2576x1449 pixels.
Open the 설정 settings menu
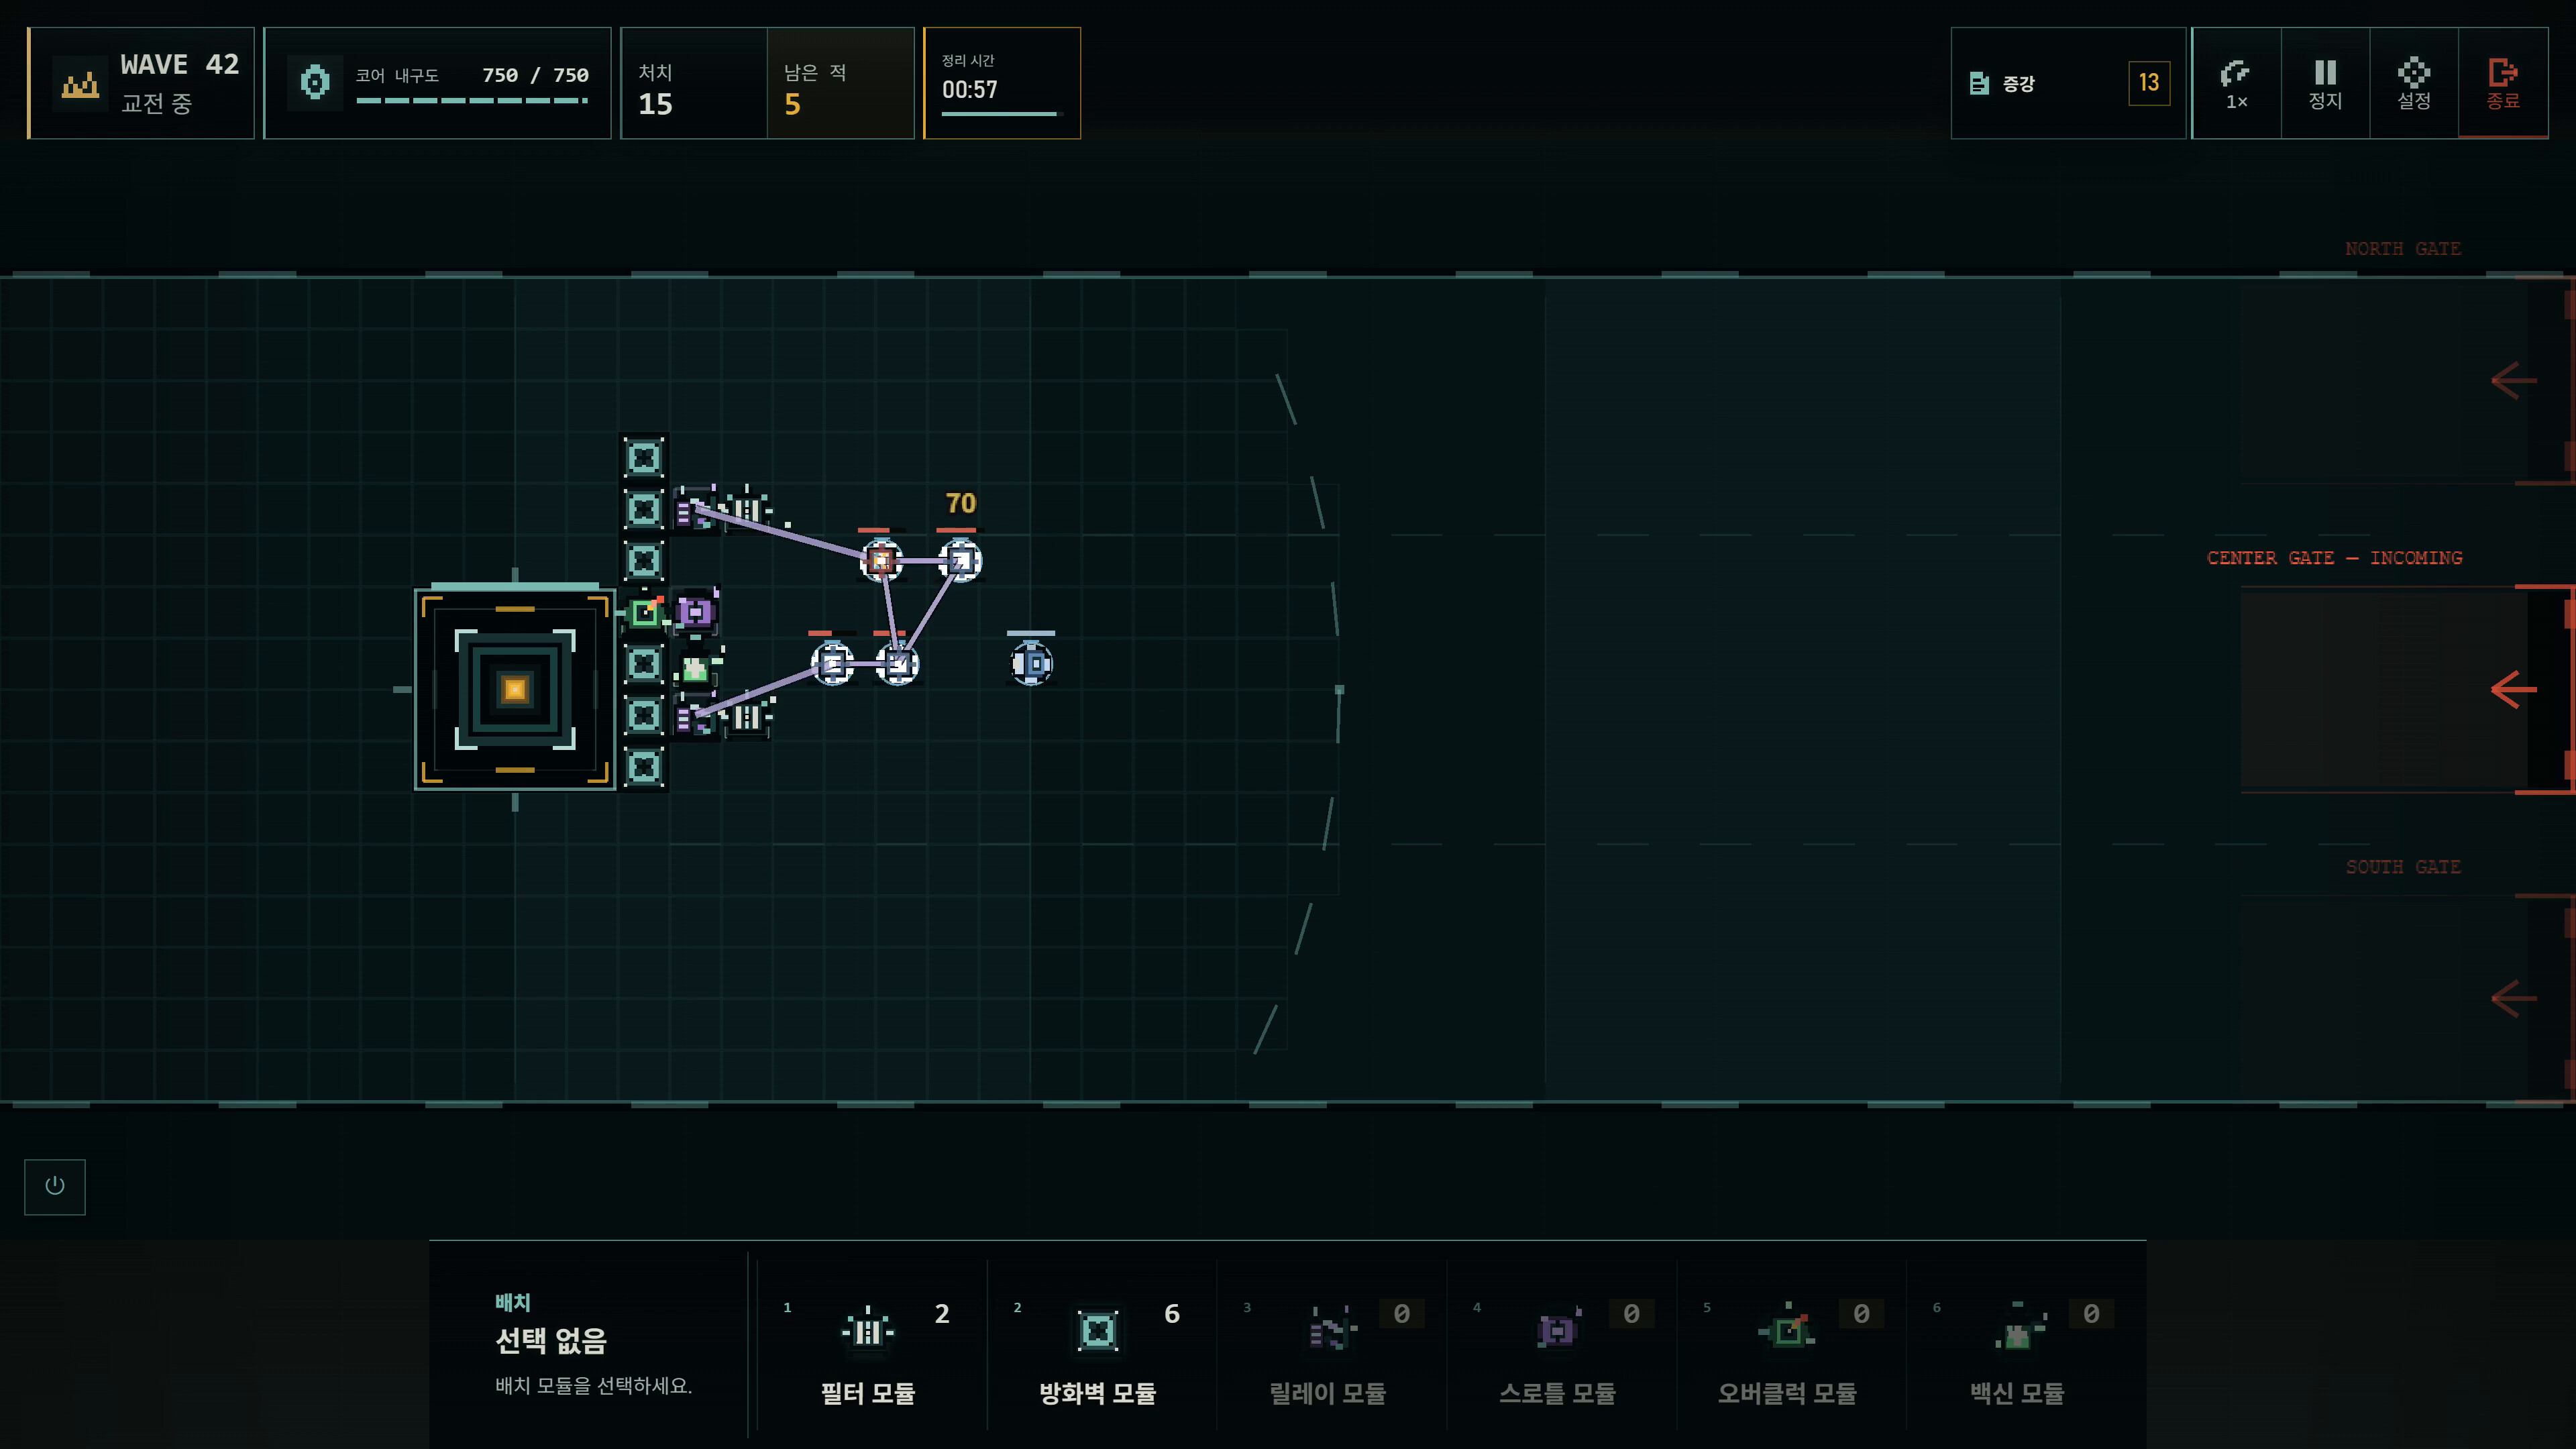click(x=2414, y=83)
